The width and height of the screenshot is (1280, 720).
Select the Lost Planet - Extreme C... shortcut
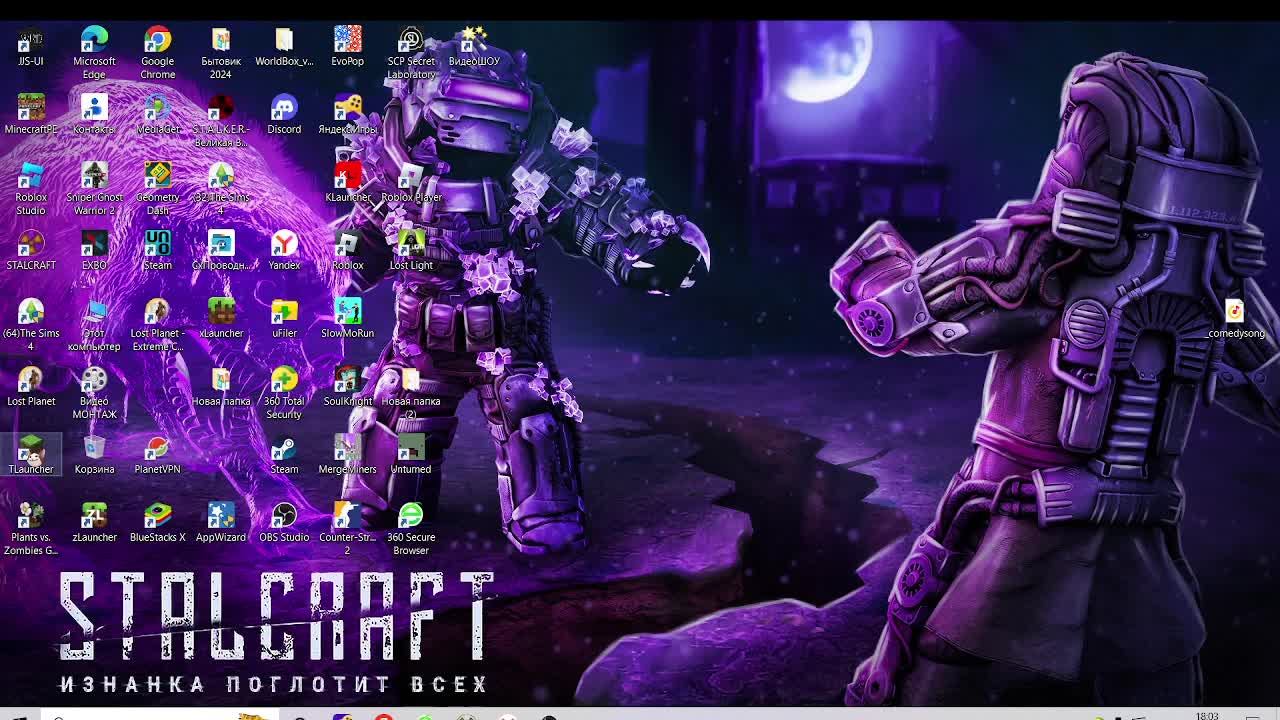(157, 325)
